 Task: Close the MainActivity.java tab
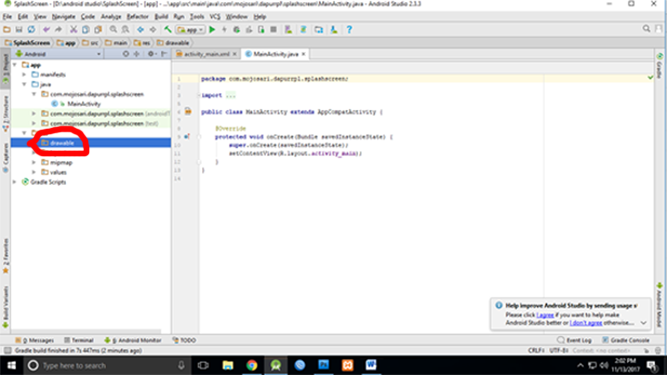(303, 54)
